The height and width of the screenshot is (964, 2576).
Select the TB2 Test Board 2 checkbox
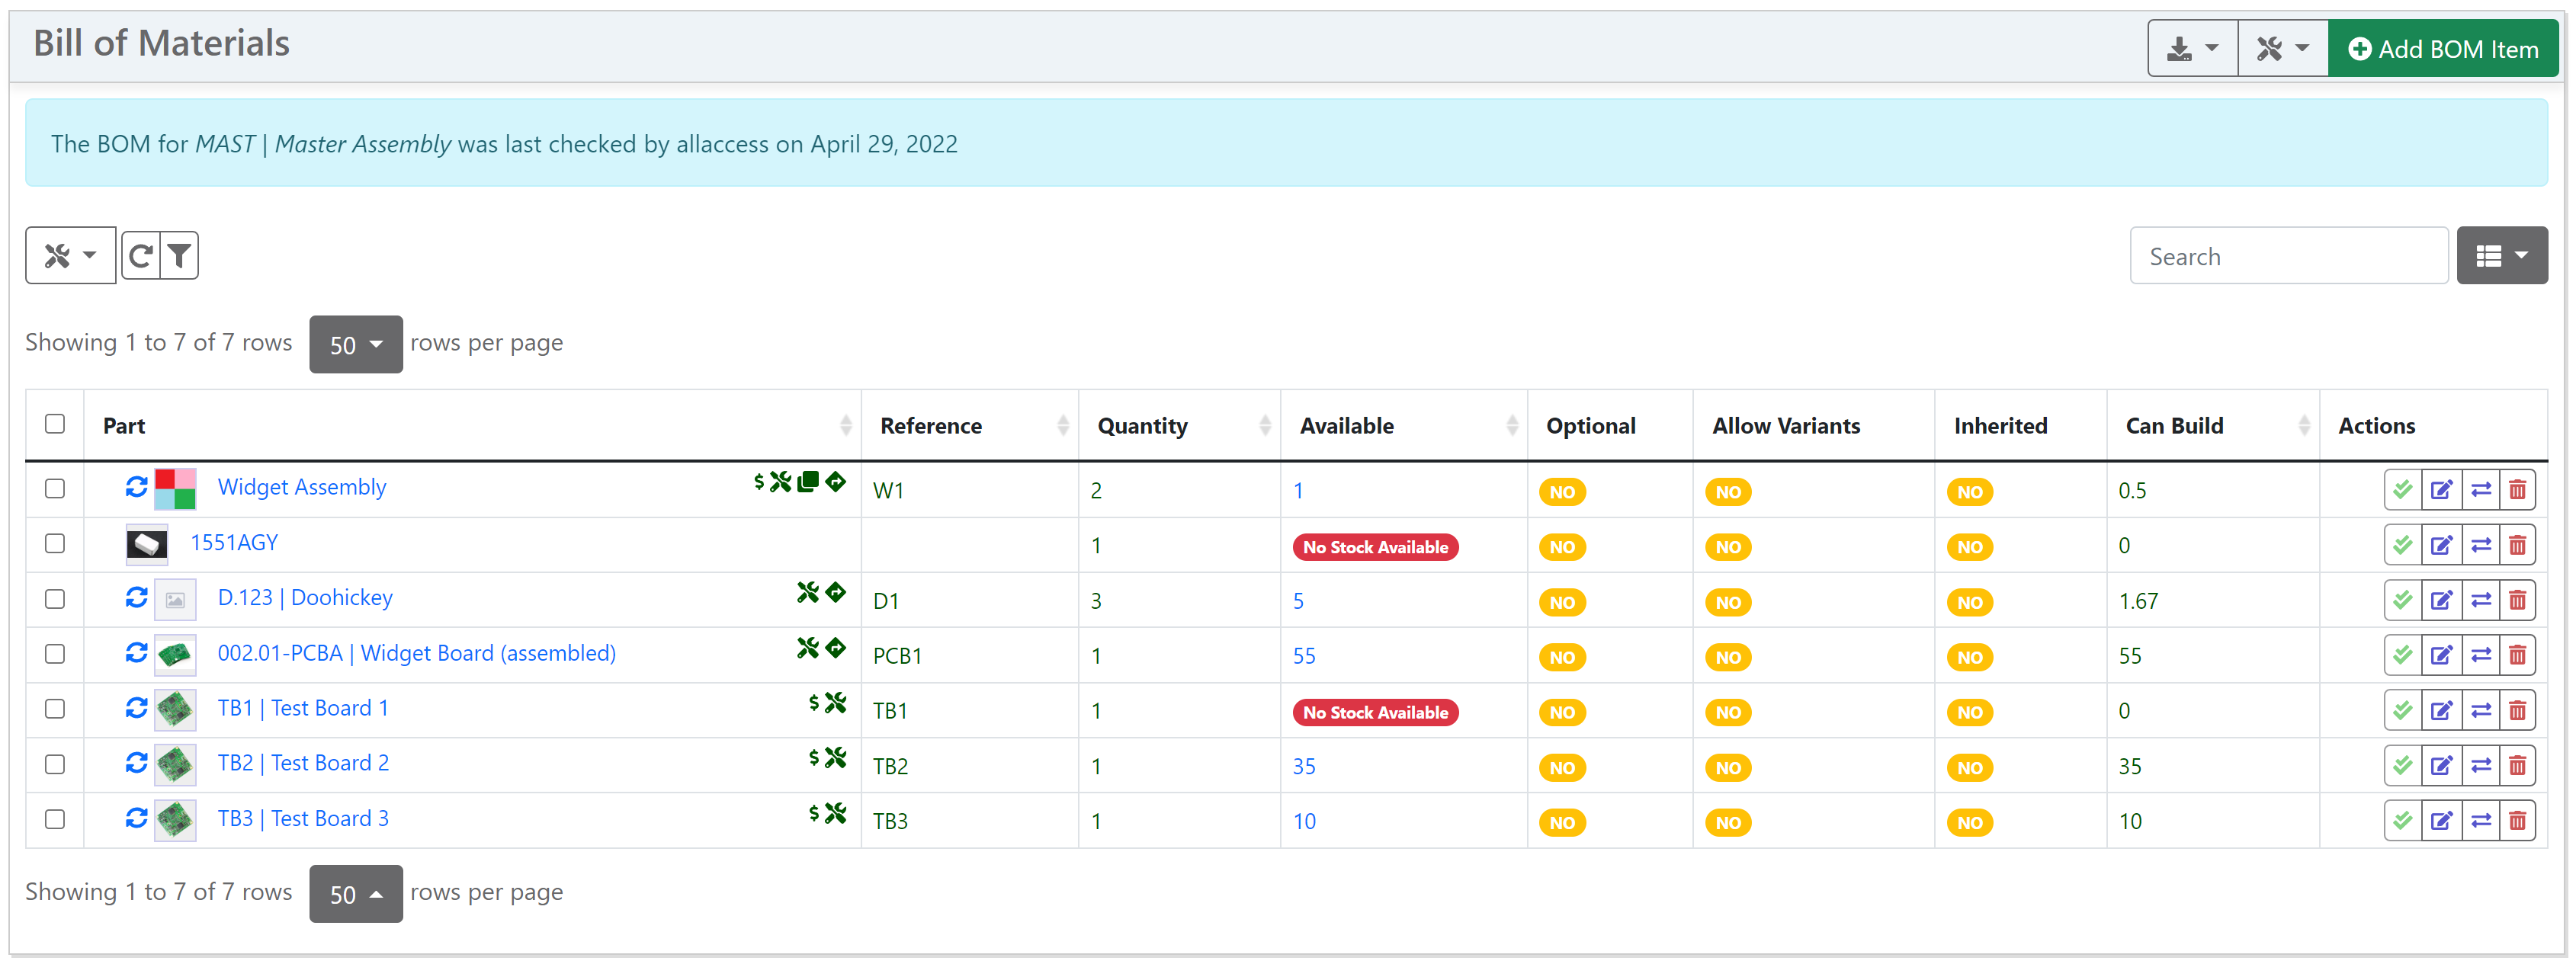pyautogui.click(x=55, y=764)
